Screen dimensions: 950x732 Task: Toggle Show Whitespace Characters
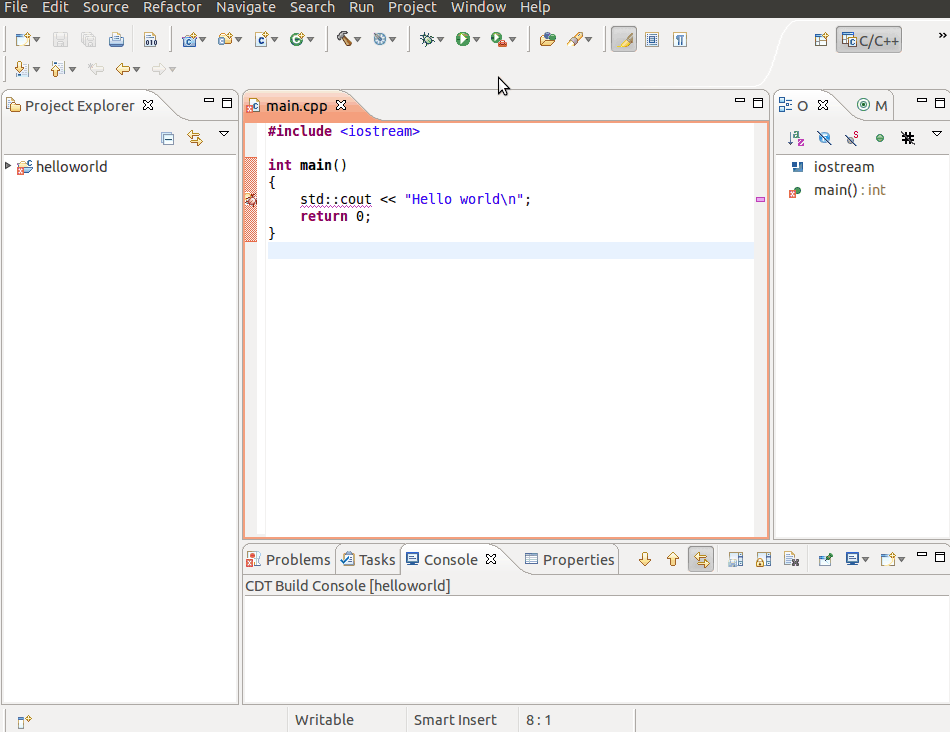click(x=682, y=39)
